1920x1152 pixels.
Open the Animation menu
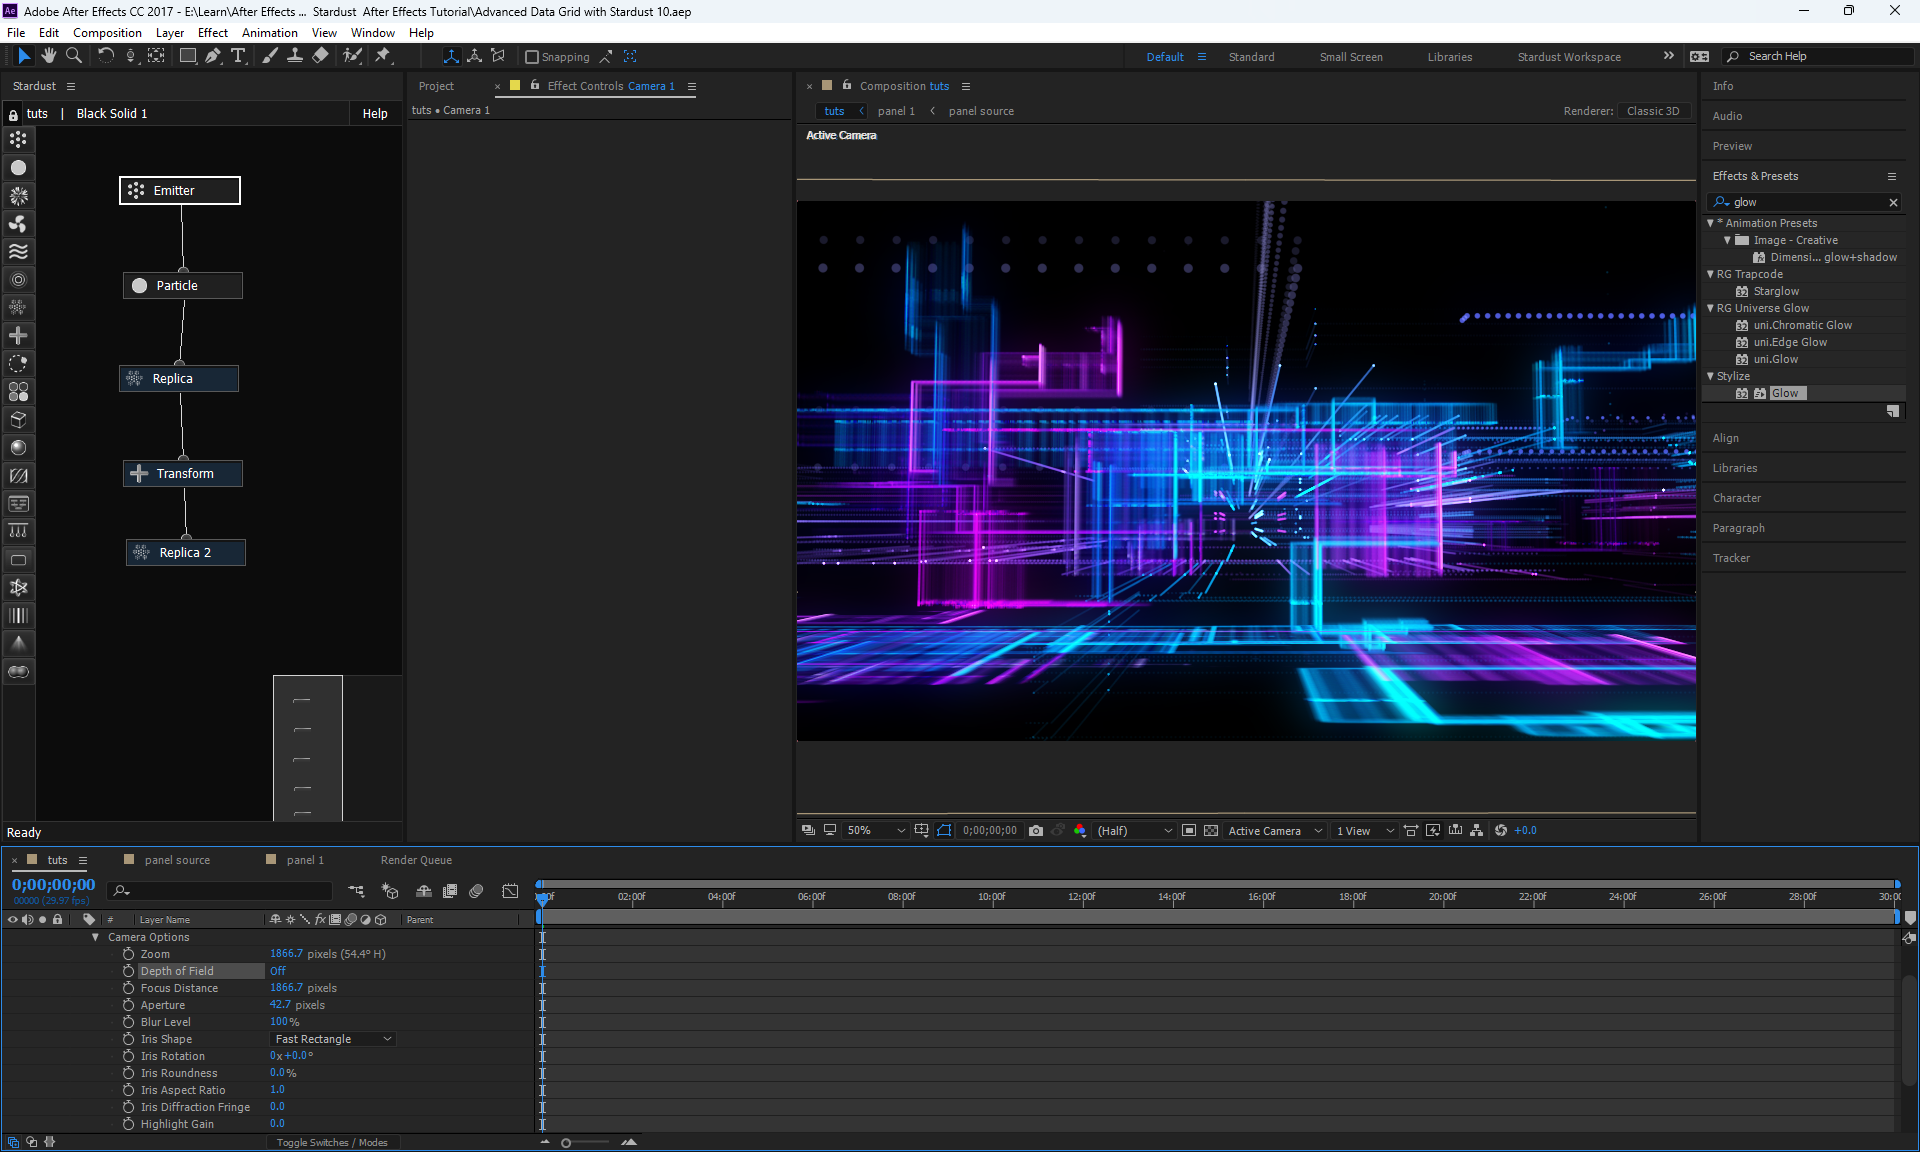[x=269, y=32]
